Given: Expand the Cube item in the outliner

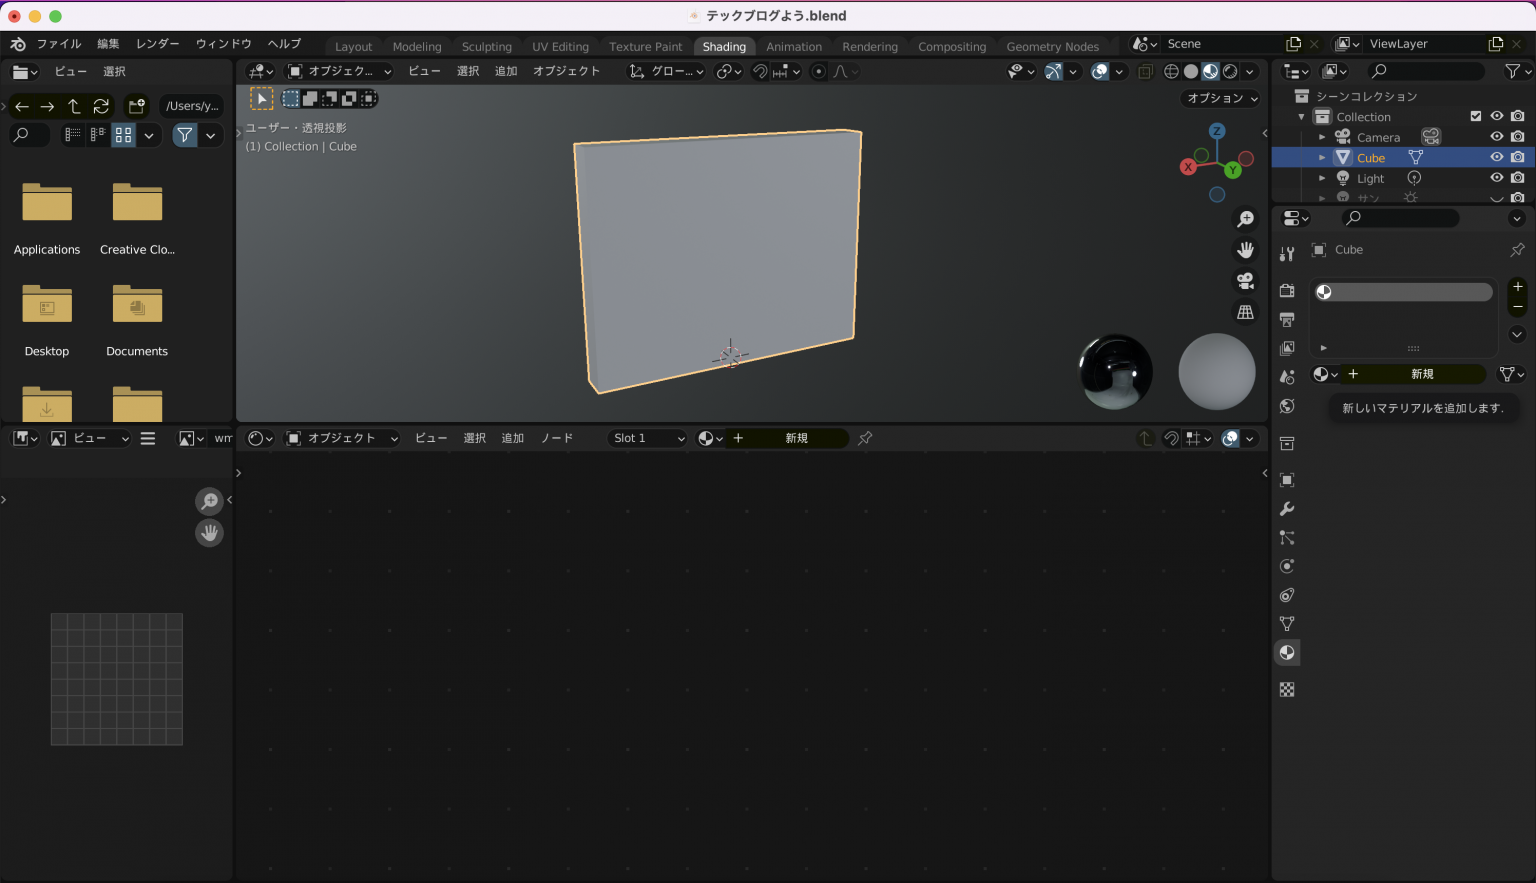Looking at the screenshot, I should coord(1320,157).
